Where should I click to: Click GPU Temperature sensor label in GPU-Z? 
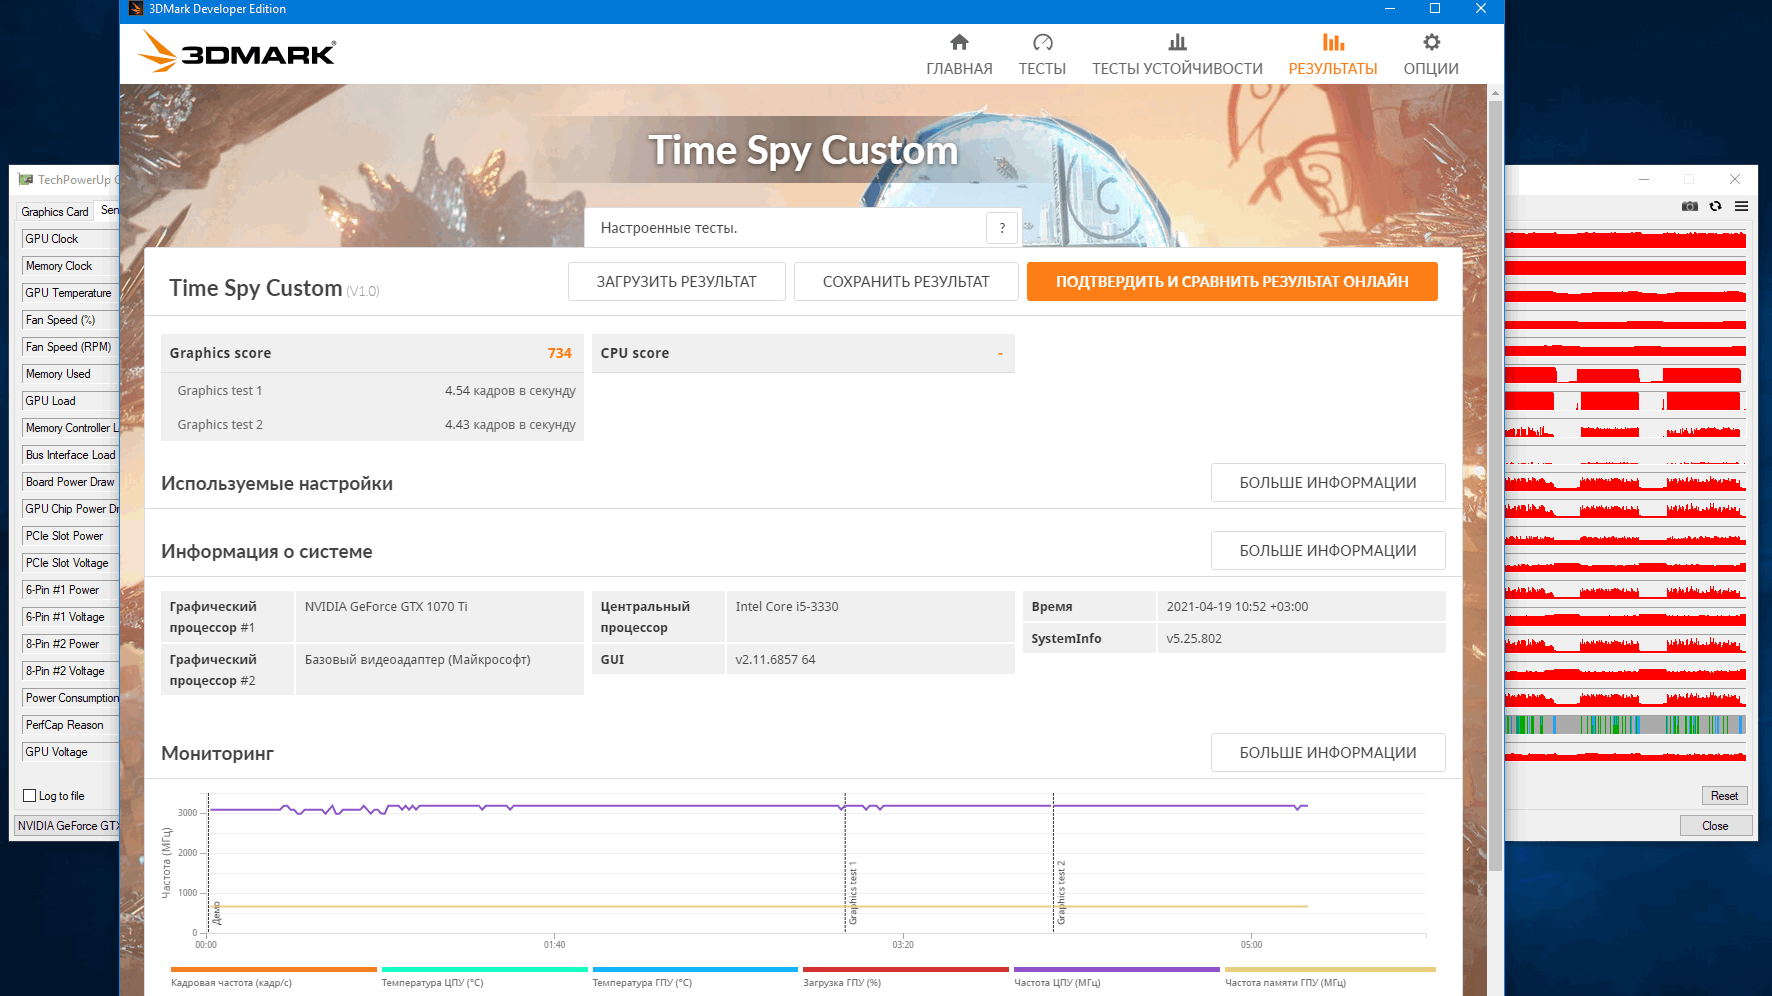68,293
